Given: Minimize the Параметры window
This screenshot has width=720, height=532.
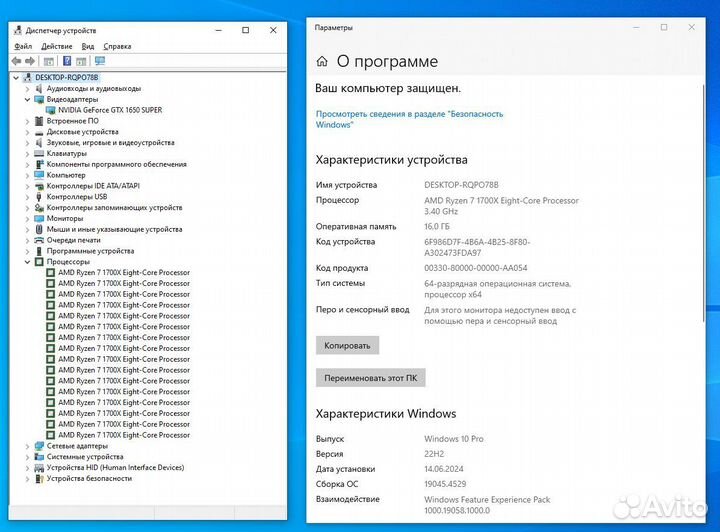Looking at the screenshot, I should pyautogui.click(x=636, y=28).
